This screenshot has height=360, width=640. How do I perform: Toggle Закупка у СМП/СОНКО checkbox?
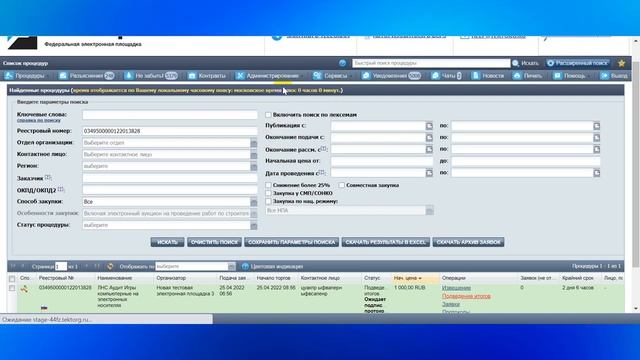268,193
